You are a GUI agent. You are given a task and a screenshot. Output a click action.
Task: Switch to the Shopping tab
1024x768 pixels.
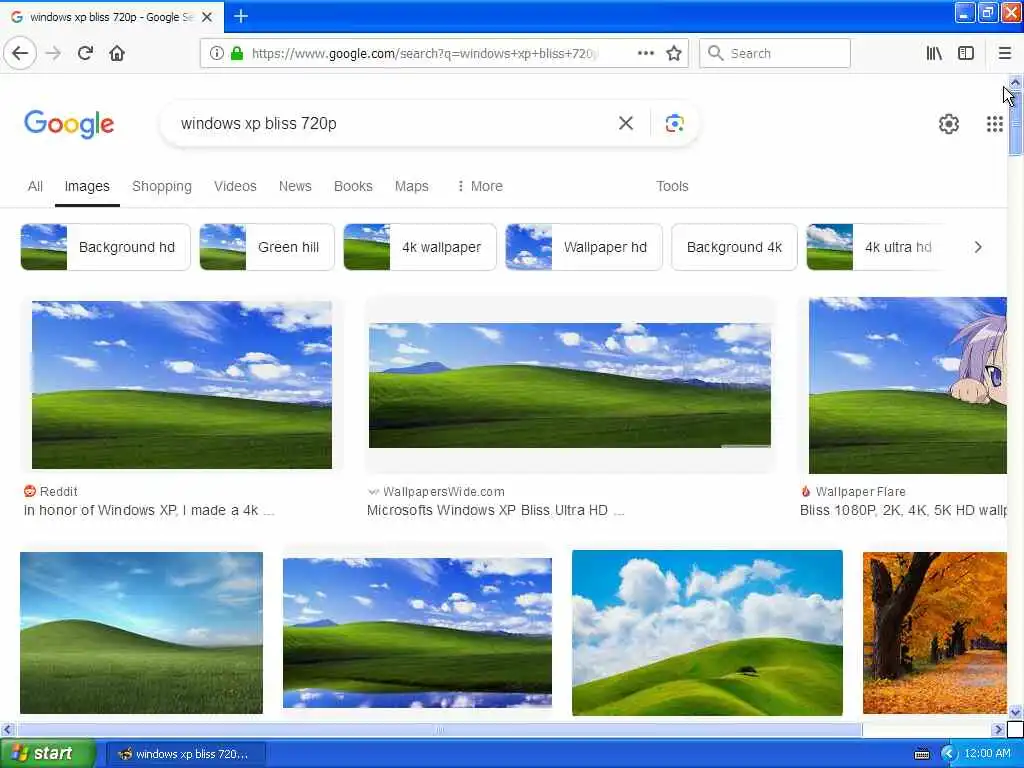click(x=162, y=186)
